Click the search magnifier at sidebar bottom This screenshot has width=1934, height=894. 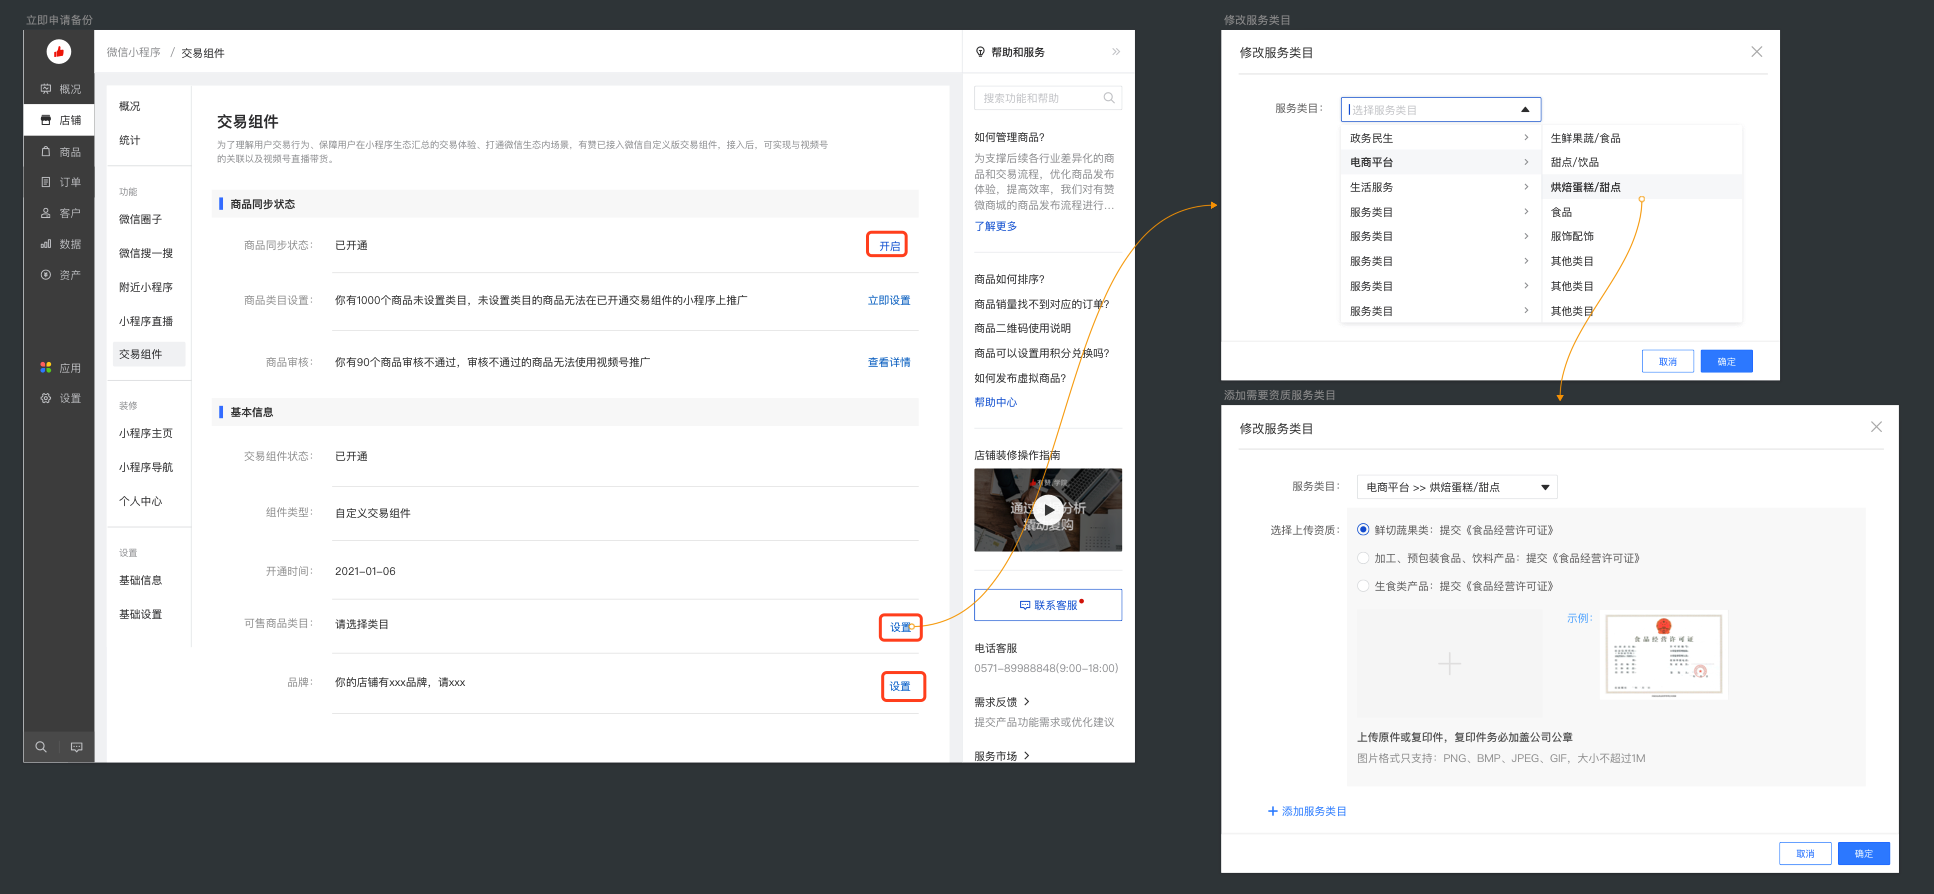(41, 747)
